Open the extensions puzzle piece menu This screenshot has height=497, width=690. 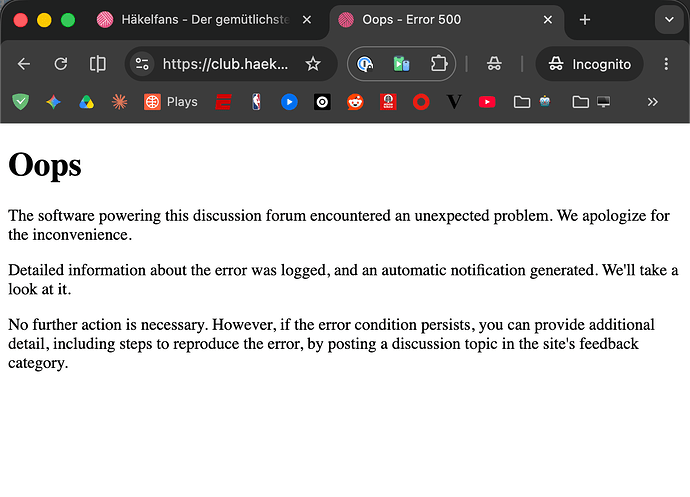pyautogui.click(x=438, y=64)
